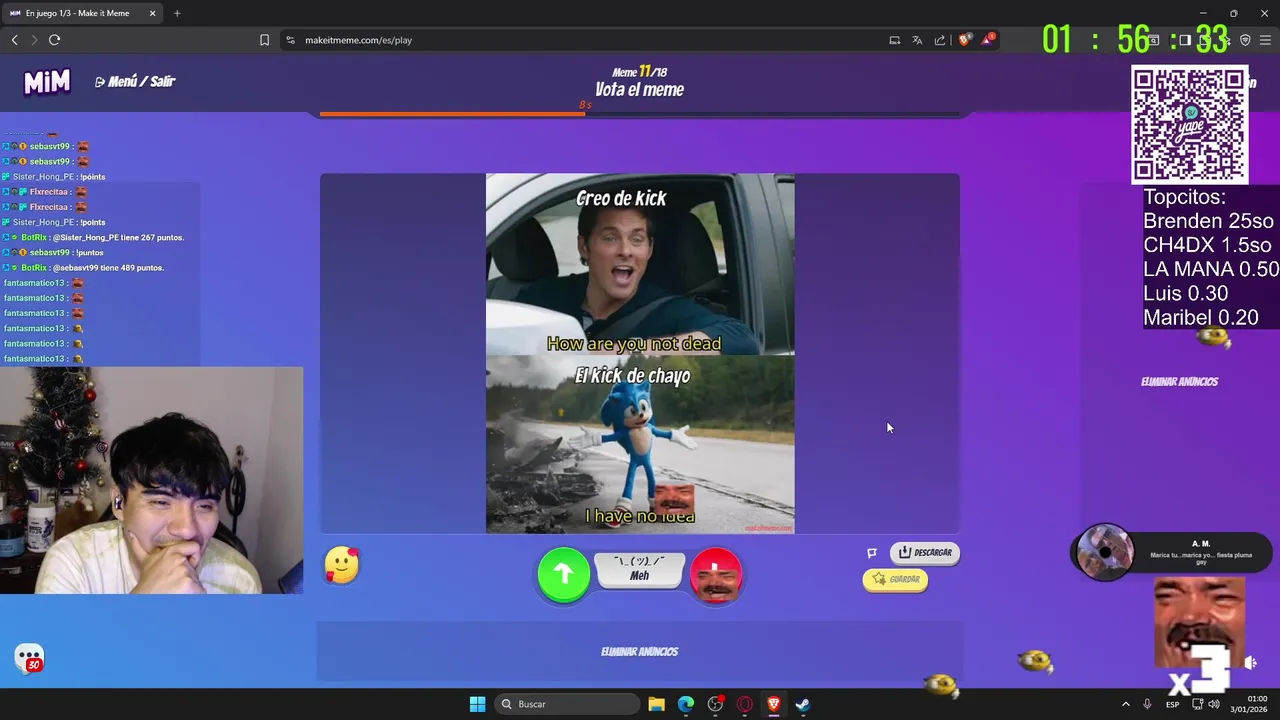Click the voting countdown progress bar
Image resolution: width=1280 pixels, height=720 pixels.
(640, 114)
